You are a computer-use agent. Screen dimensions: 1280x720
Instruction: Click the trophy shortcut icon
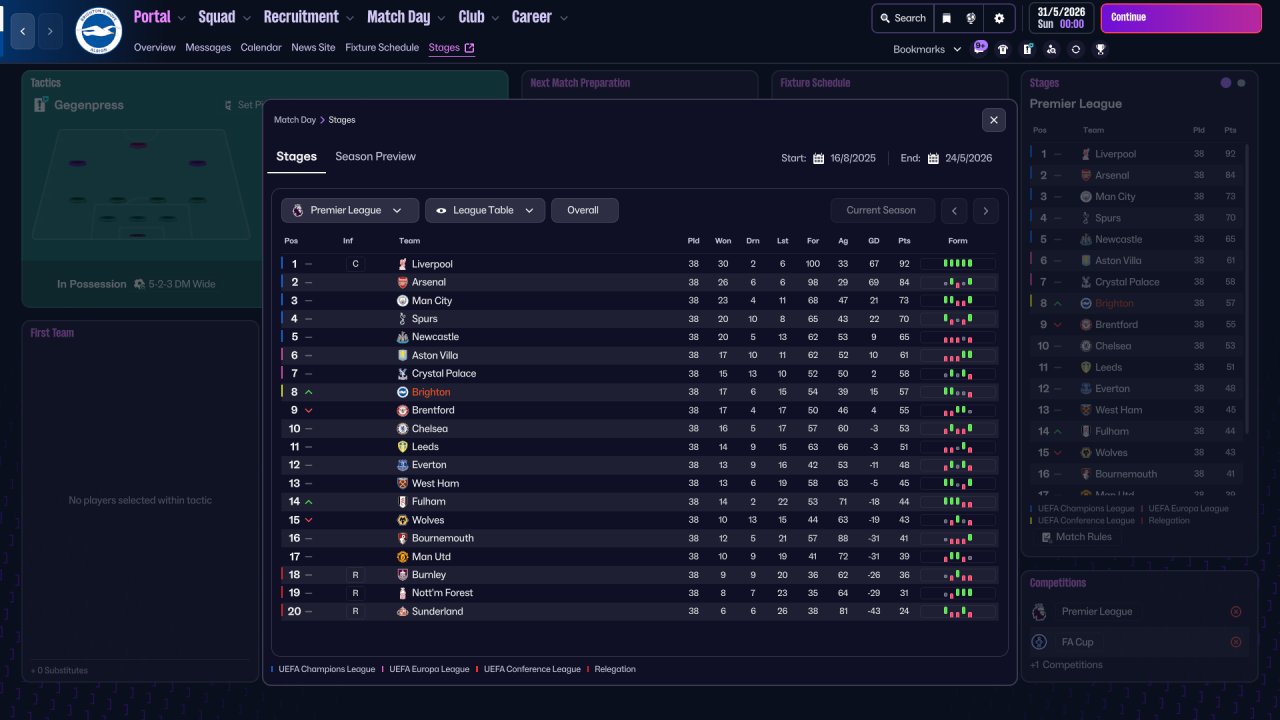coord(1100,49)
